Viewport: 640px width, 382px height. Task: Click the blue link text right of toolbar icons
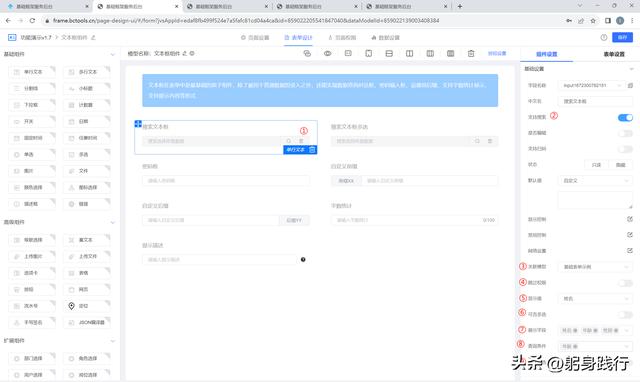pos(497,53)
